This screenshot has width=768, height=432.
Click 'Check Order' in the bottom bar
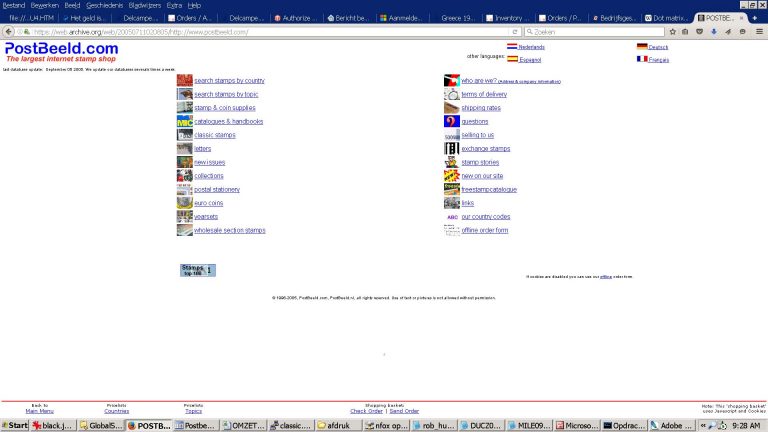coord(366,411)
